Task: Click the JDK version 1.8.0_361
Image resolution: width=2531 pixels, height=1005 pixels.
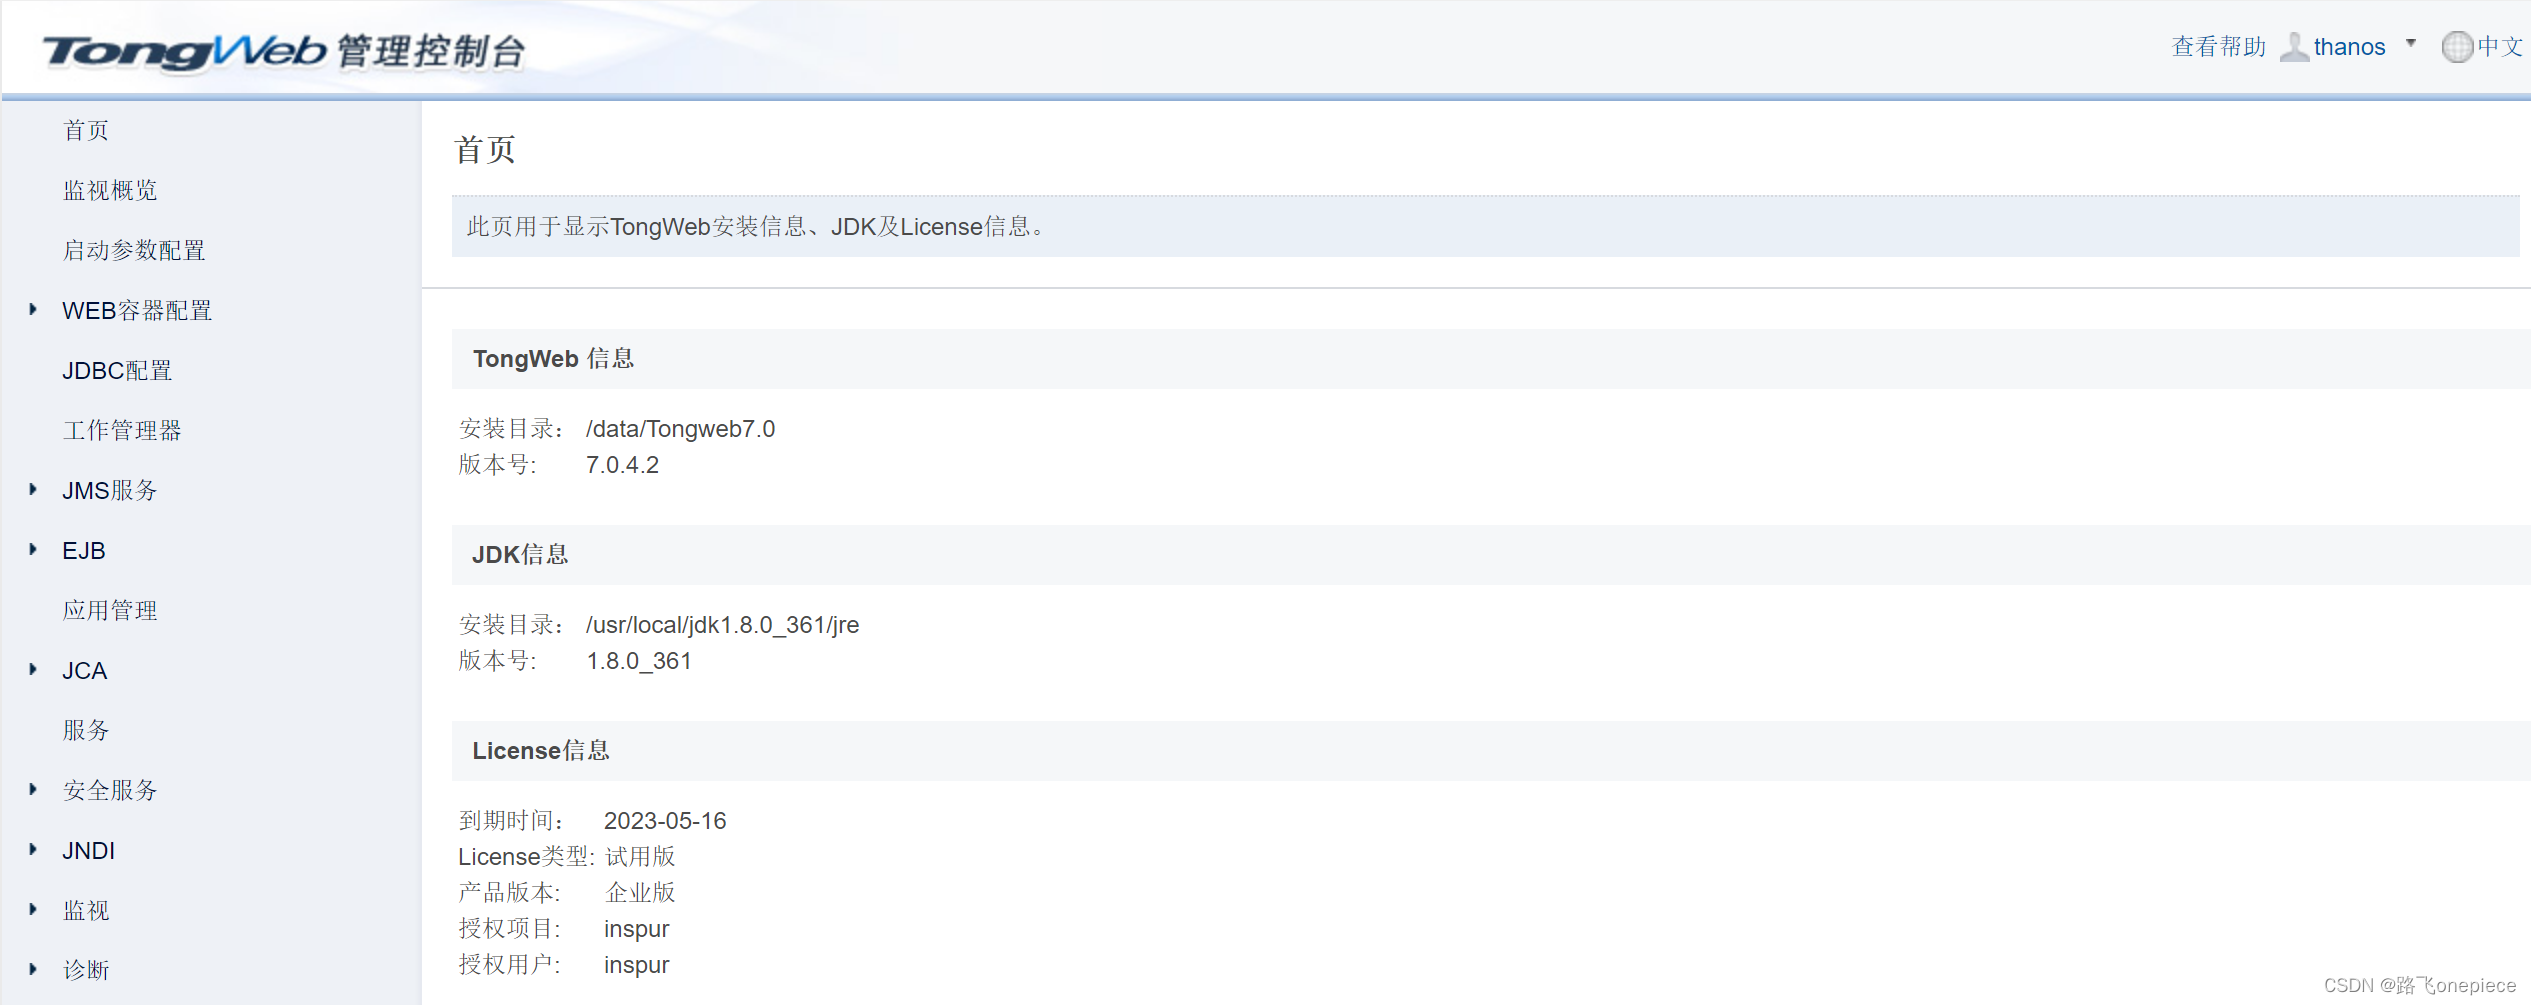Action: point(639,661)
